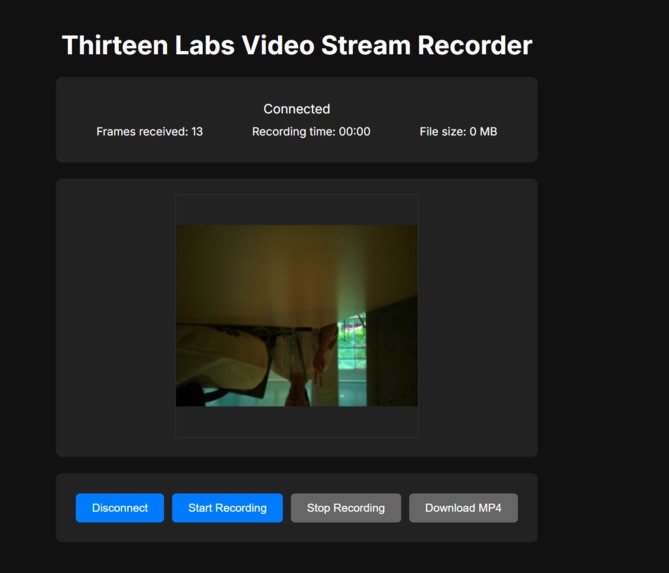Click the Disconnect button

click(x=120, y=508)
